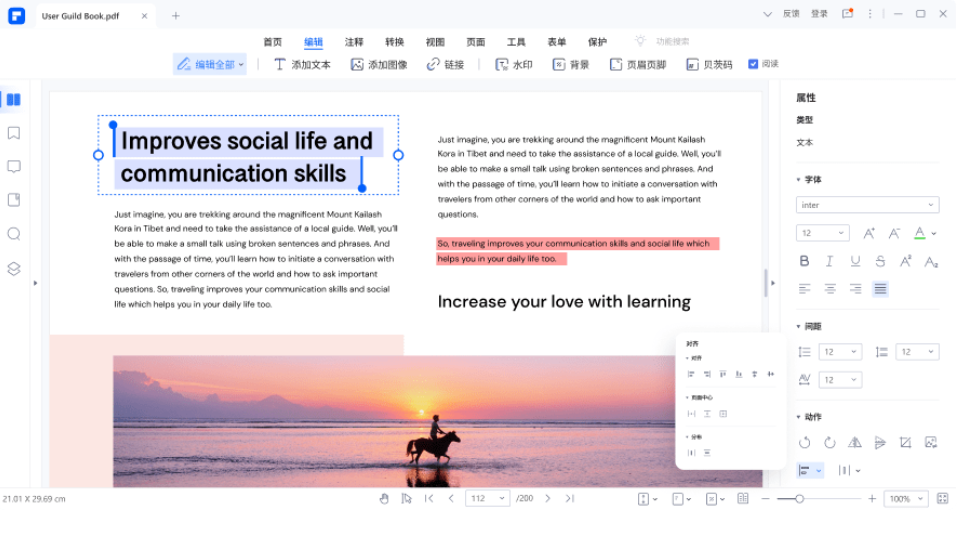Image resolution: width=962 pixels, height=534 pixels.
Task: Switch to the 页面 (Page) tab
Action: (x=475, y=42)
